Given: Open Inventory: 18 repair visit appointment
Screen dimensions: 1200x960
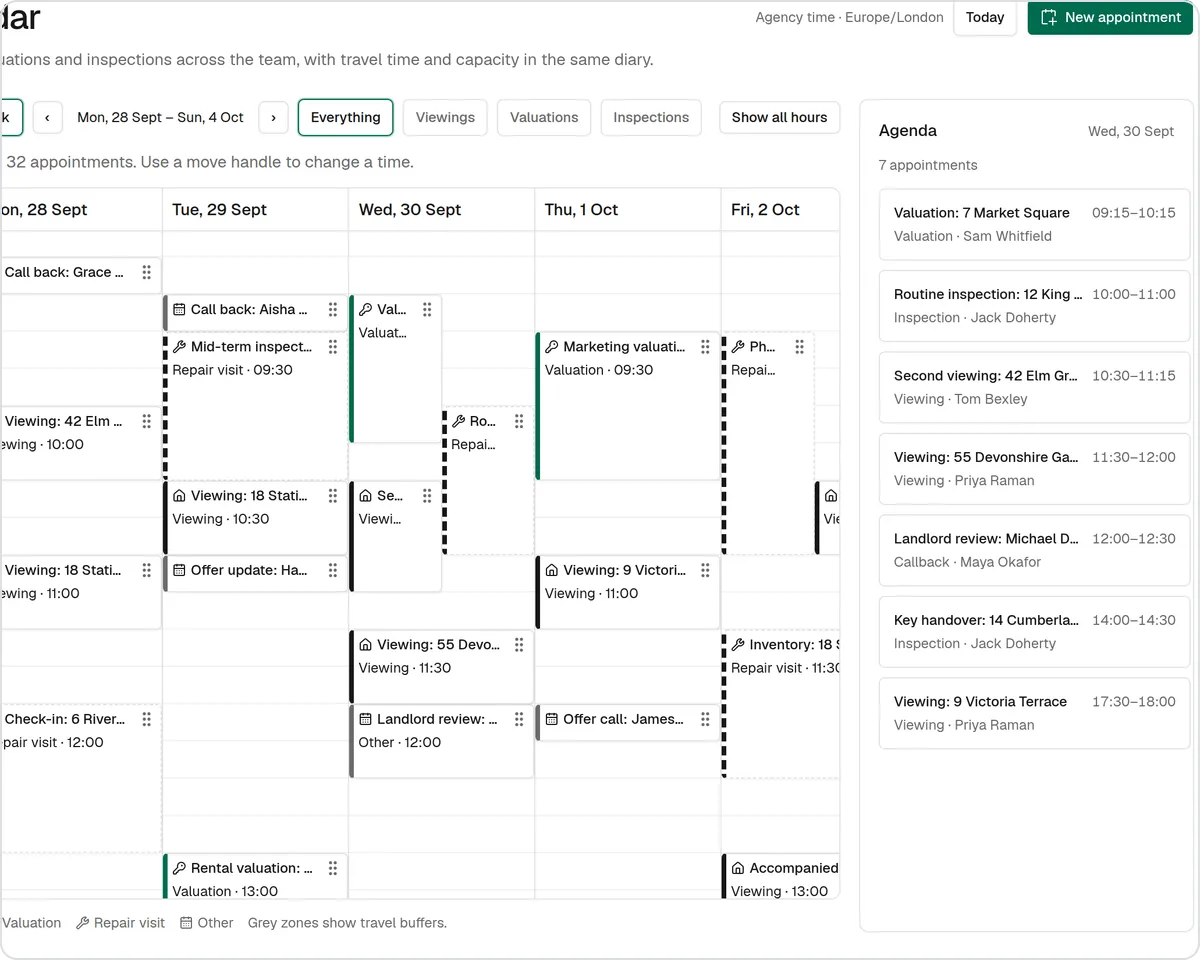Looking at the screenshot, I should pos(782,704).
